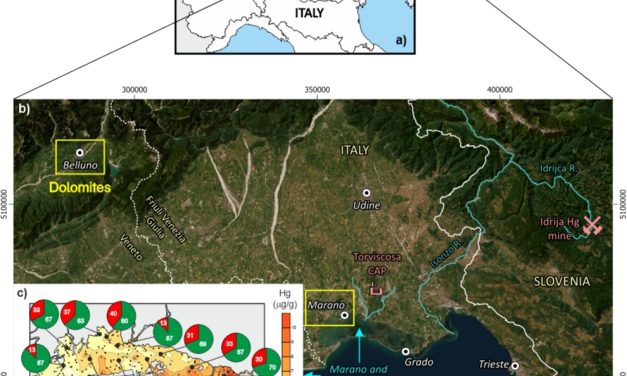Viewport: 627px width, 376px height.
Task: Click the 'b)' panel label
Action: pyautogui.click(x=24, y=109)
